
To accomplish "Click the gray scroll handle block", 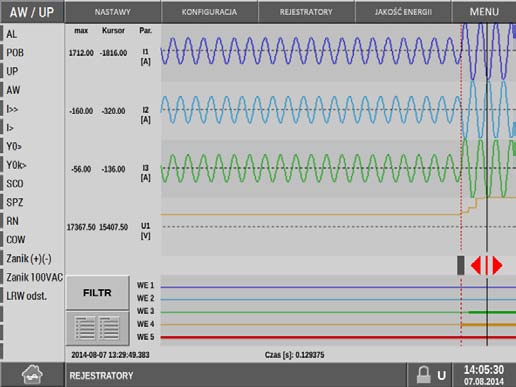I will point(461,265).
